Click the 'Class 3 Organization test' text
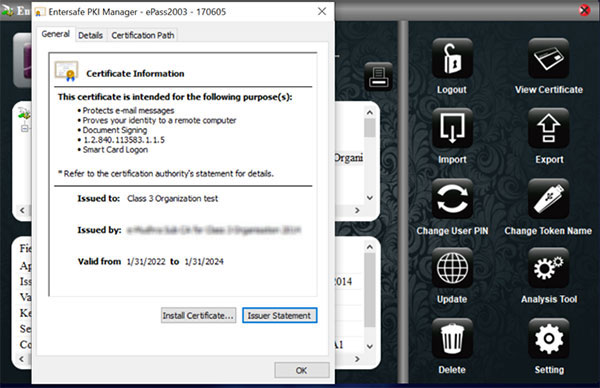 click(x=173, y=199)
